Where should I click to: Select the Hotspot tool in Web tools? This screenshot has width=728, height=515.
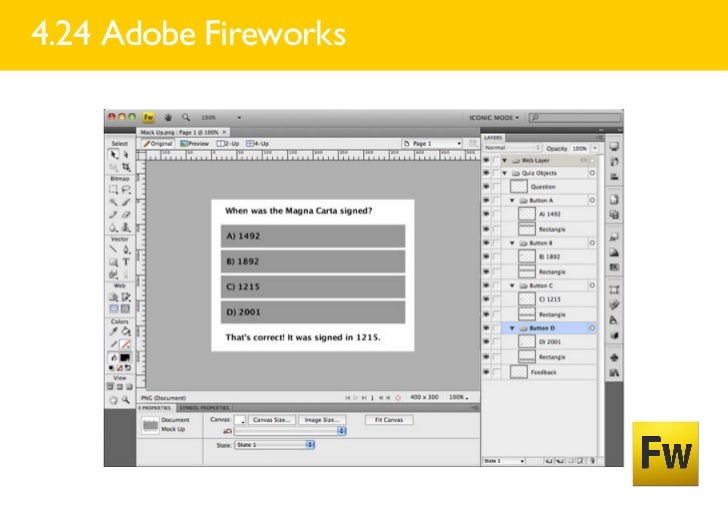pyautogui.click(x=114, y=297)
